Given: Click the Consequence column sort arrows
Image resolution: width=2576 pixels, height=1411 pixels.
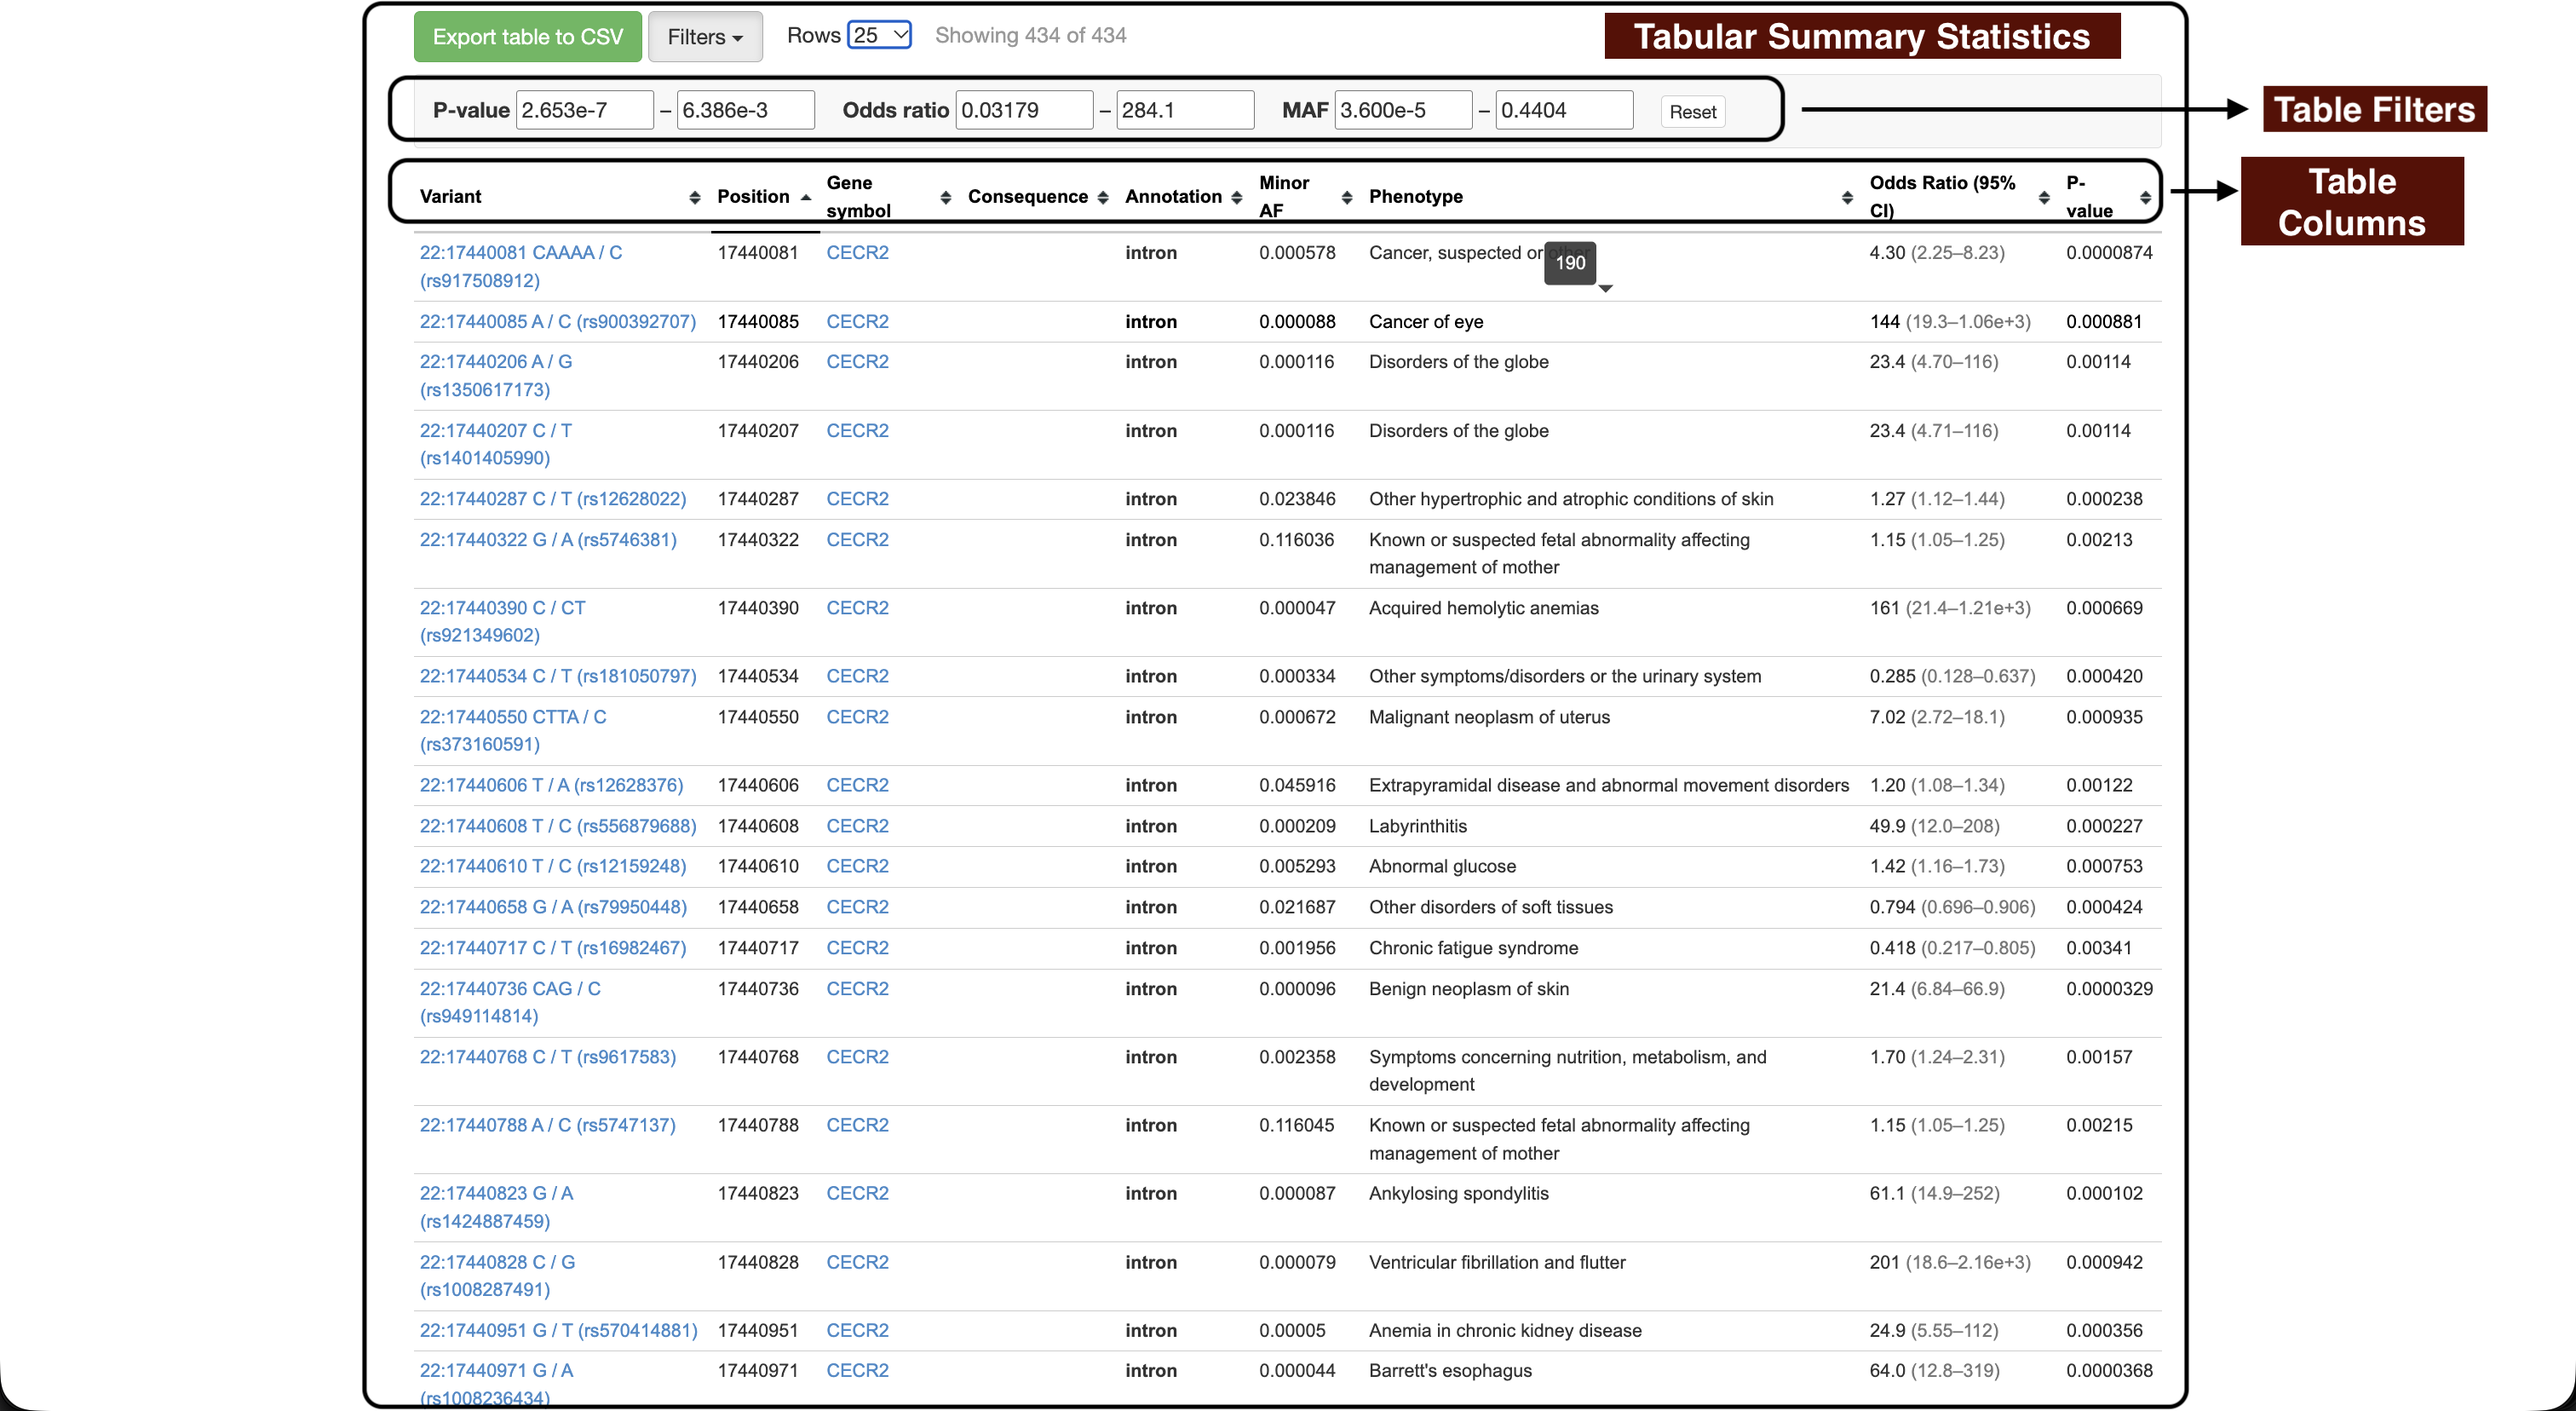Looking at the screenshot, I should coord(1102,197).
